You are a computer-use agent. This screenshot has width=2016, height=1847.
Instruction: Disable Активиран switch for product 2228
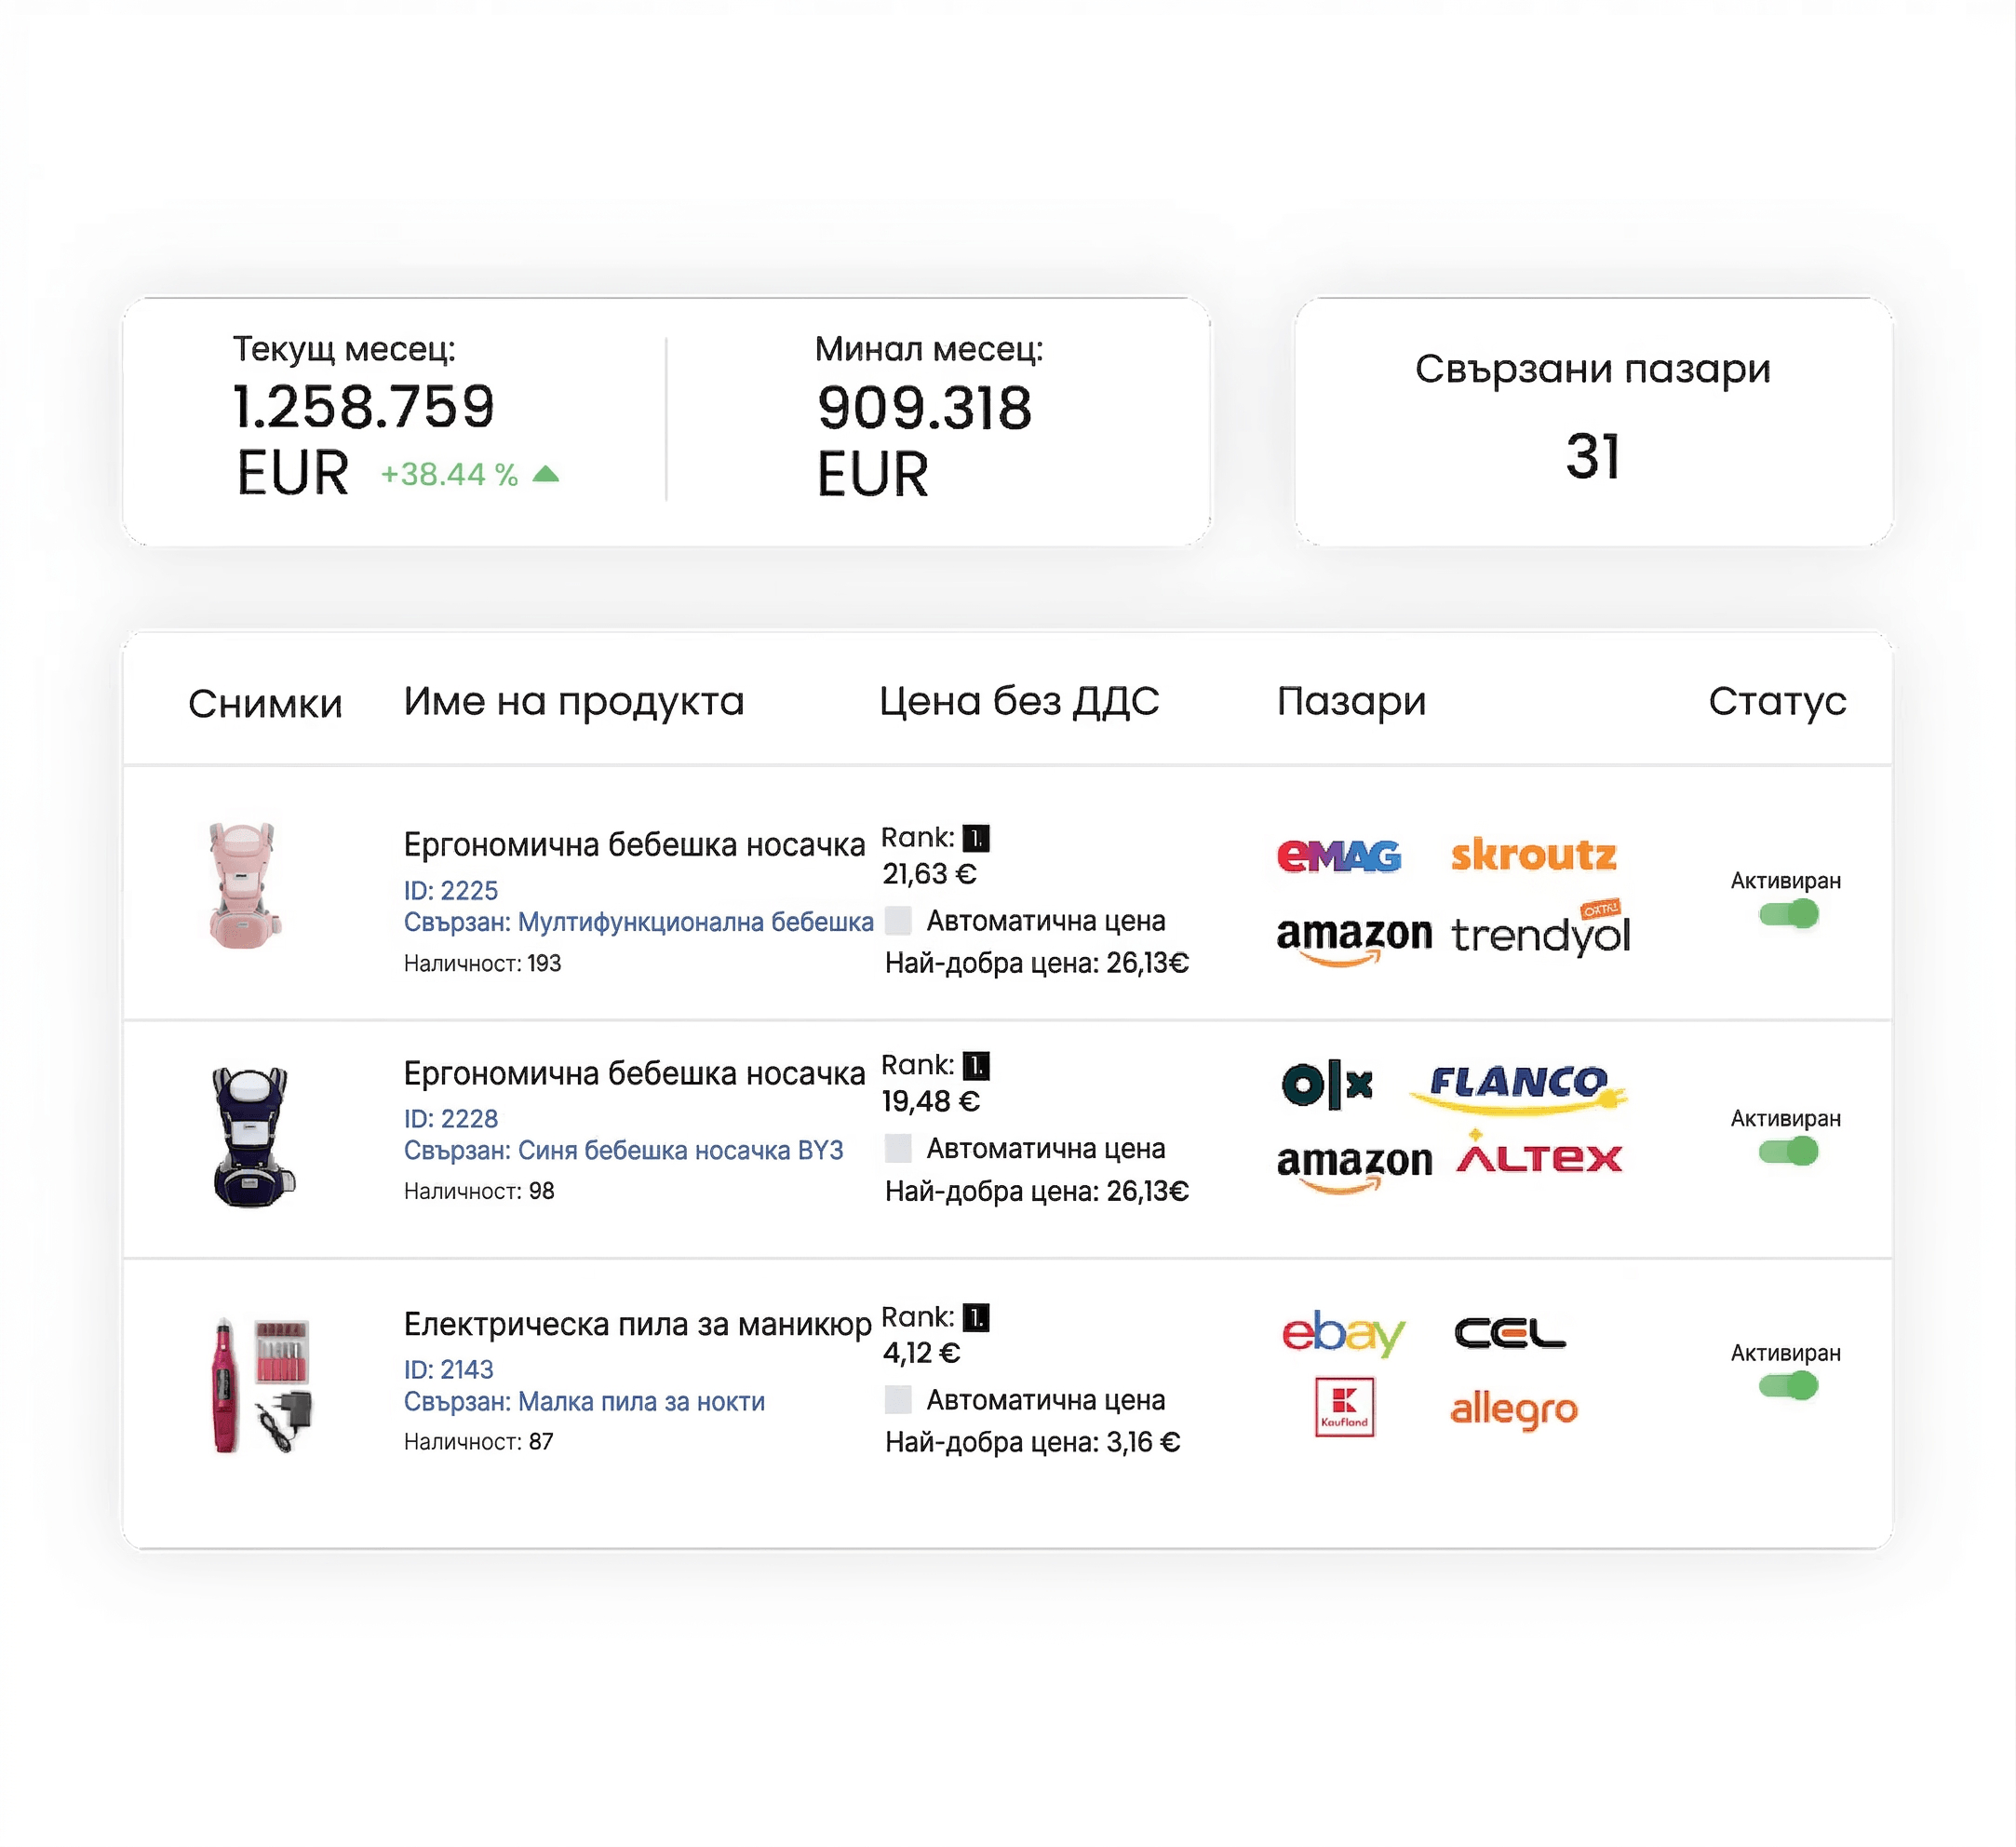(1788, 1152)
